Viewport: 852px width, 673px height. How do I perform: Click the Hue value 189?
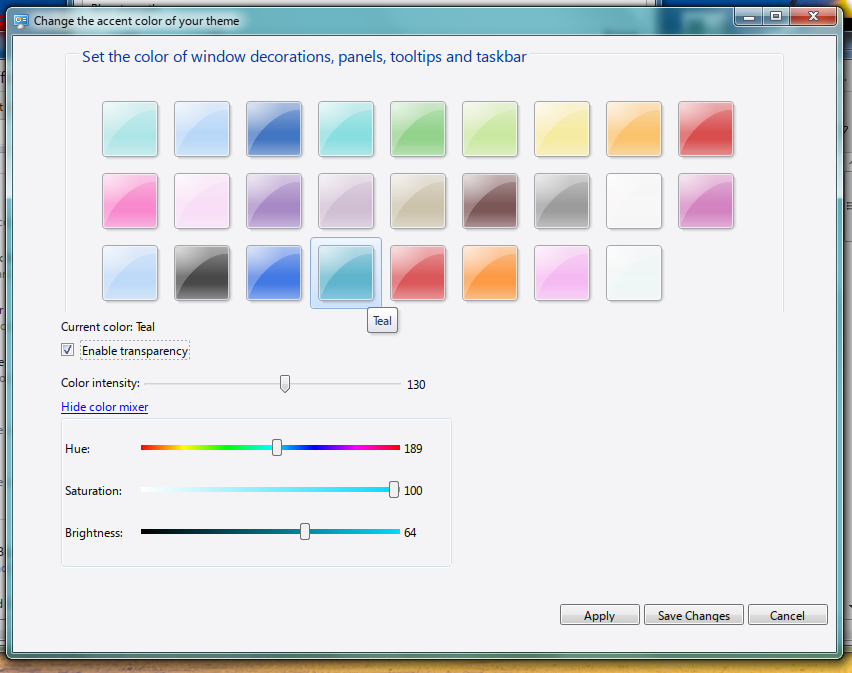[x=413, y=449]
